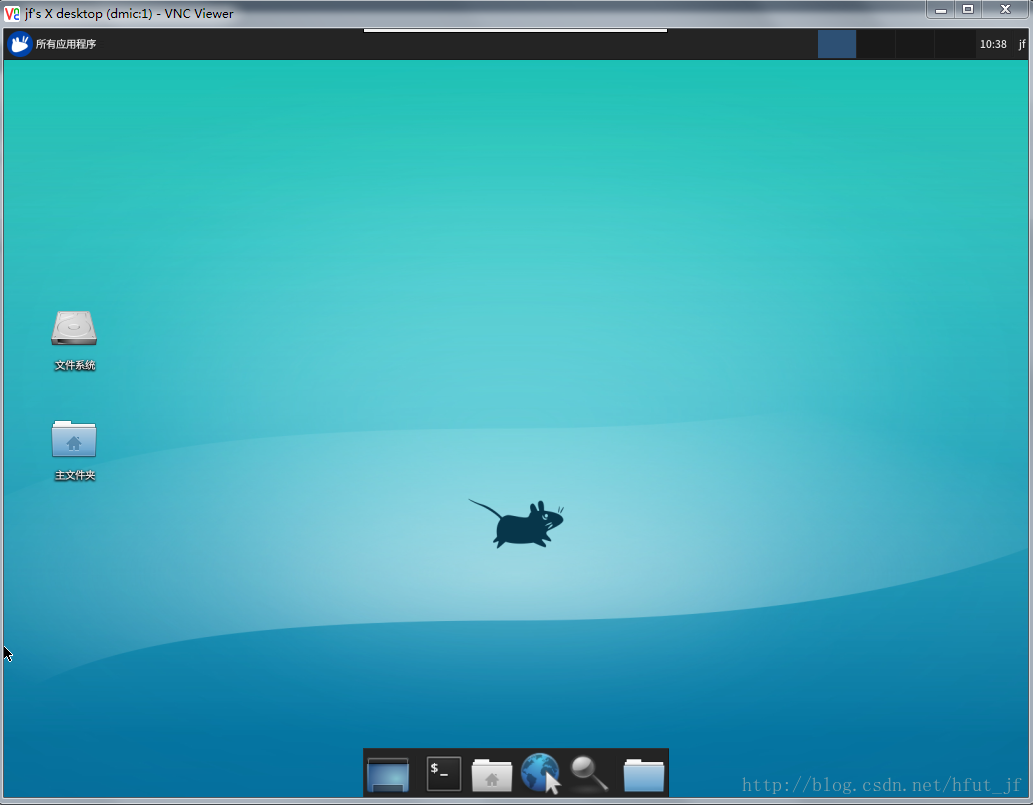This screenshot has width=1033, height=805.
Task: Open the jf user menu in panel
Action: [1022, 44]
